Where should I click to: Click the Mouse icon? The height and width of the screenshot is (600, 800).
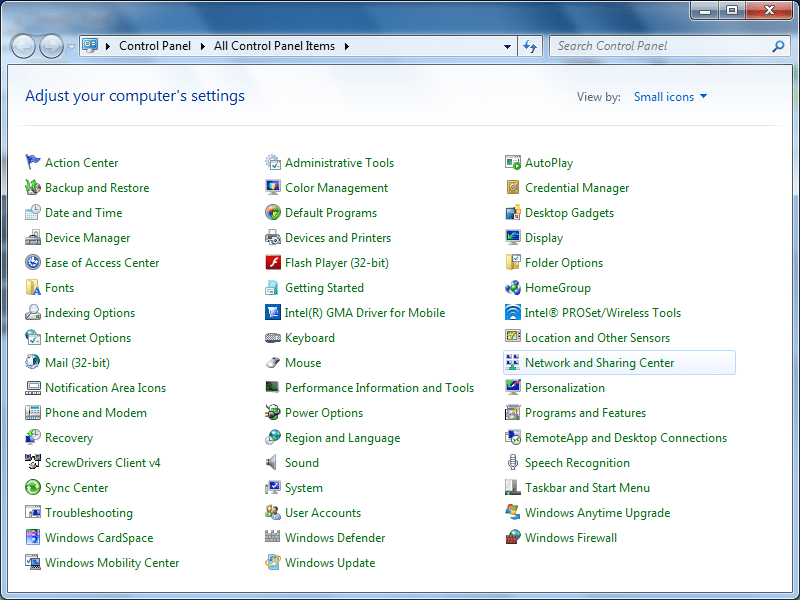[273, 362]
